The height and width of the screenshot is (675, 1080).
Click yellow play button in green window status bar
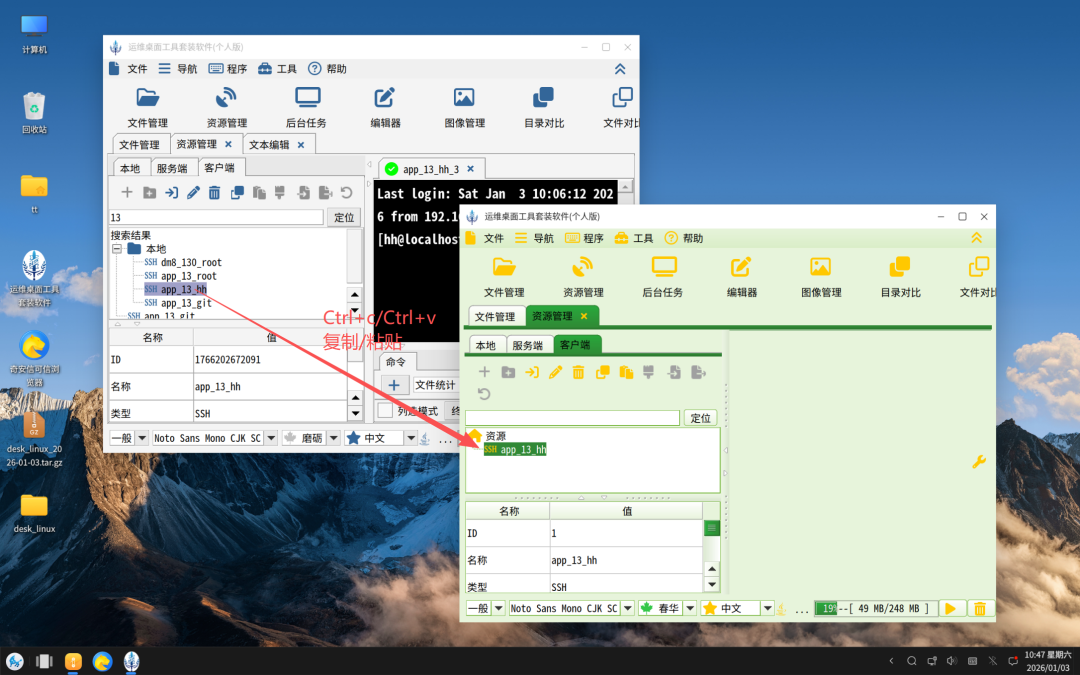coord(951,608)
